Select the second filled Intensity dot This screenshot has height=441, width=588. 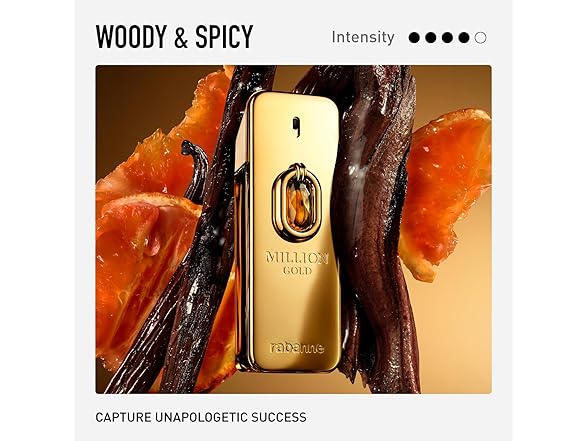pos(431,38)
